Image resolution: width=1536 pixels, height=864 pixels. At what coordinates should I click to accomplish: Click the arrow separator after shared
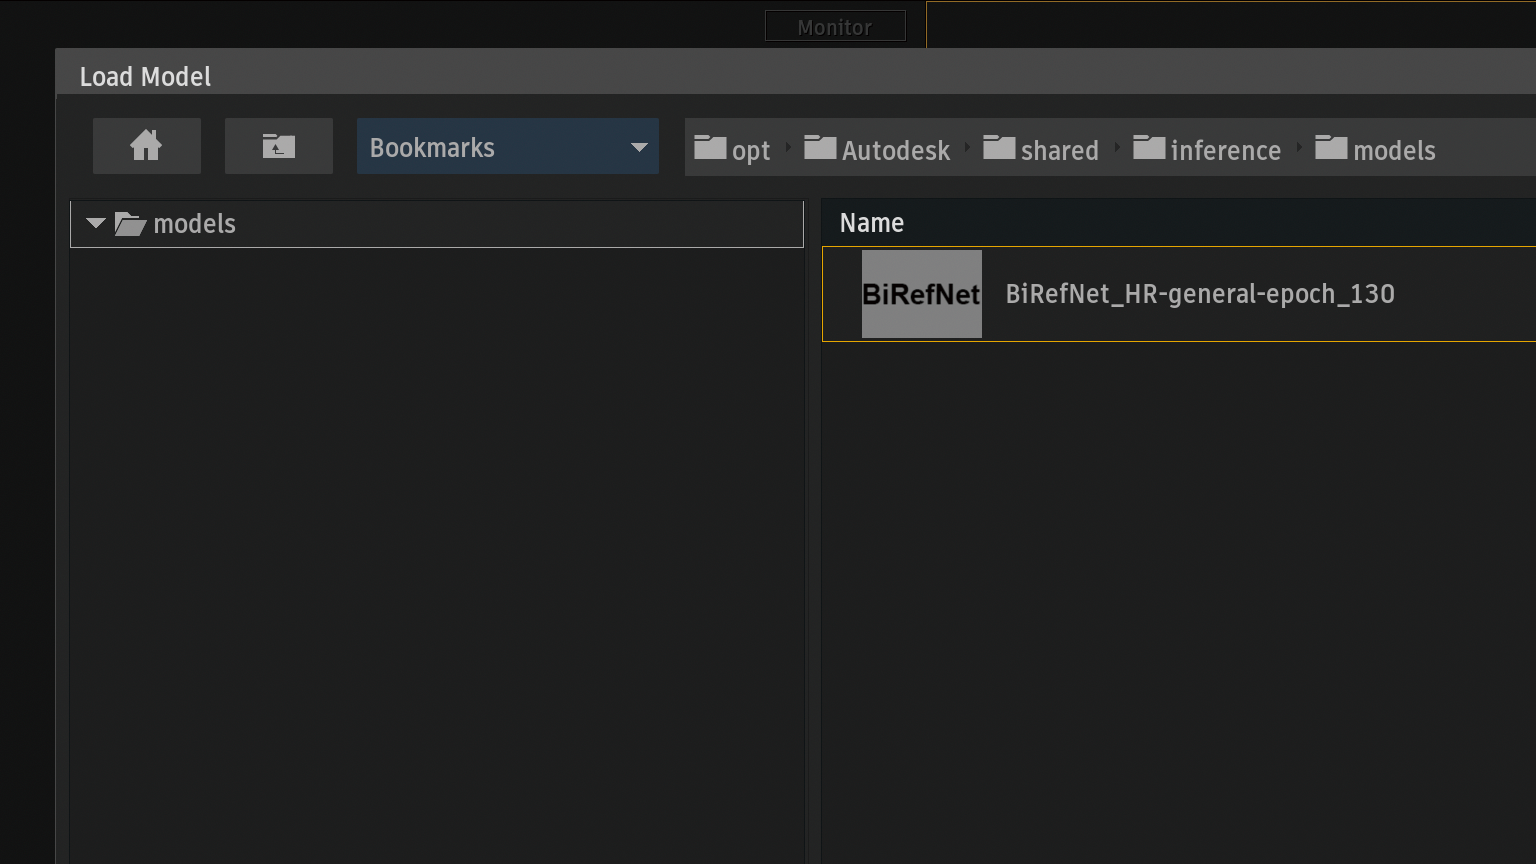pyautogui.click(x=1117, y=148)
